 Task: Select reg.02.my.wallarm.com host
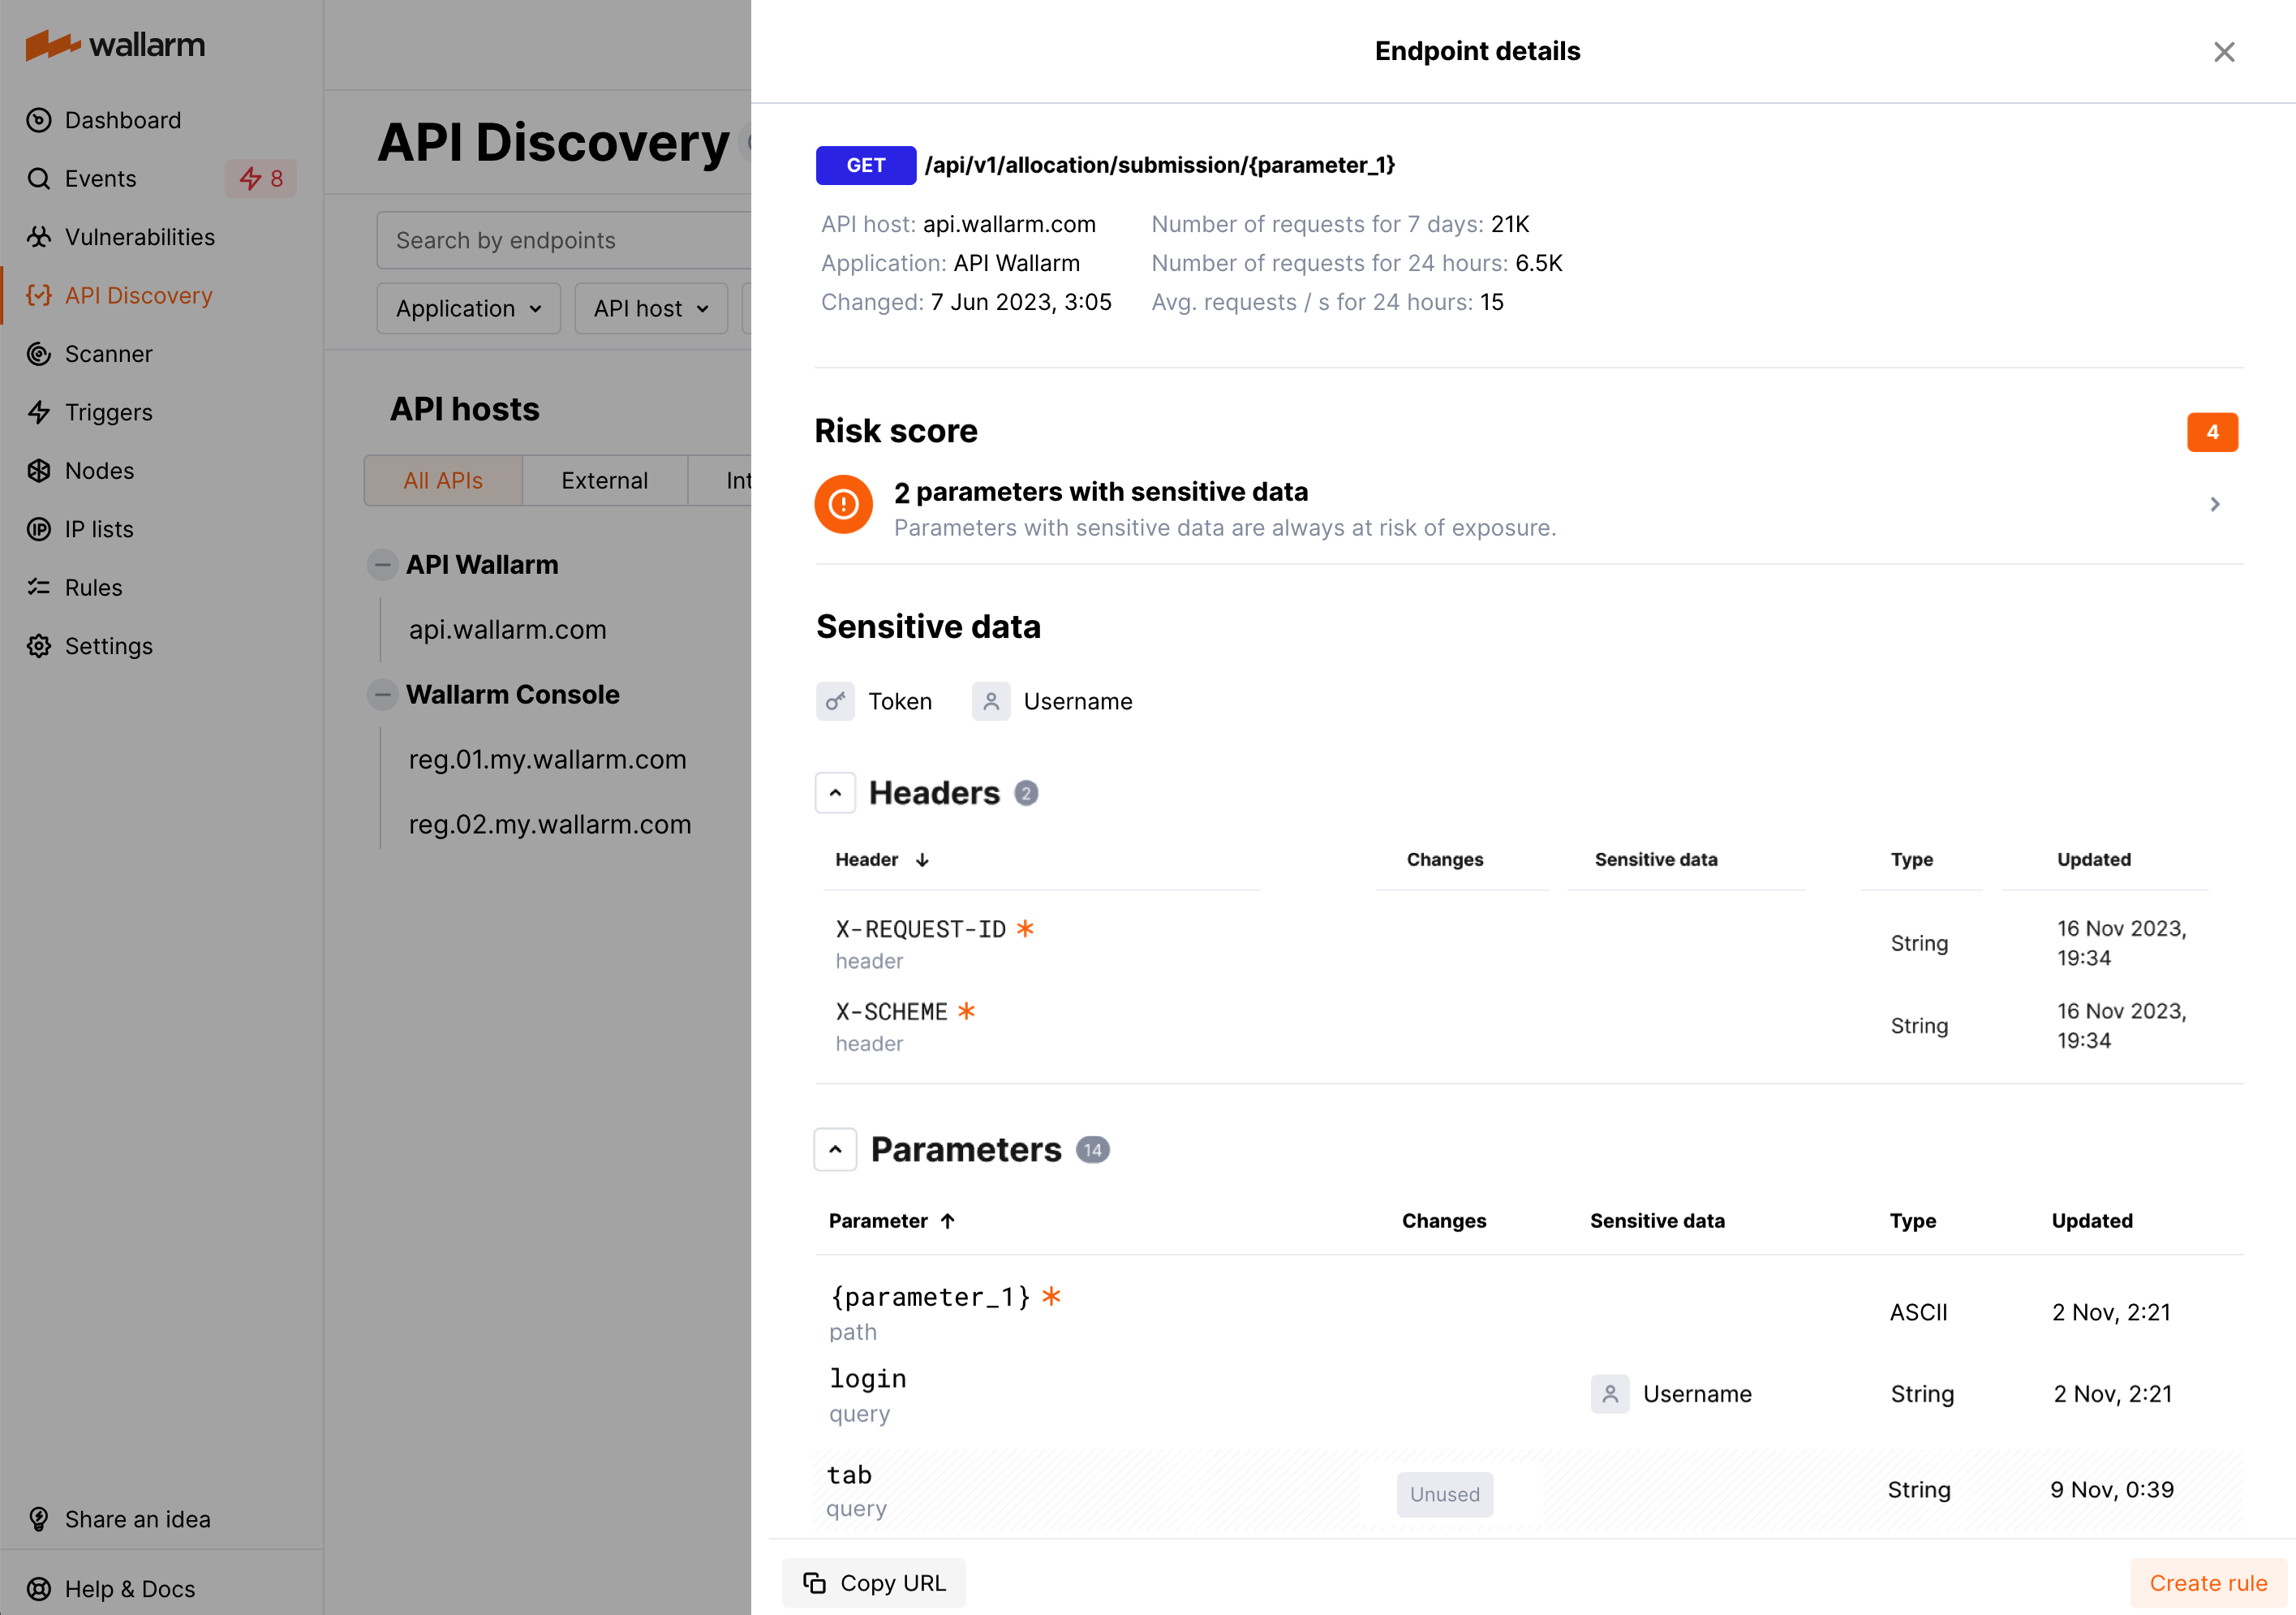(x=550, y=825)
